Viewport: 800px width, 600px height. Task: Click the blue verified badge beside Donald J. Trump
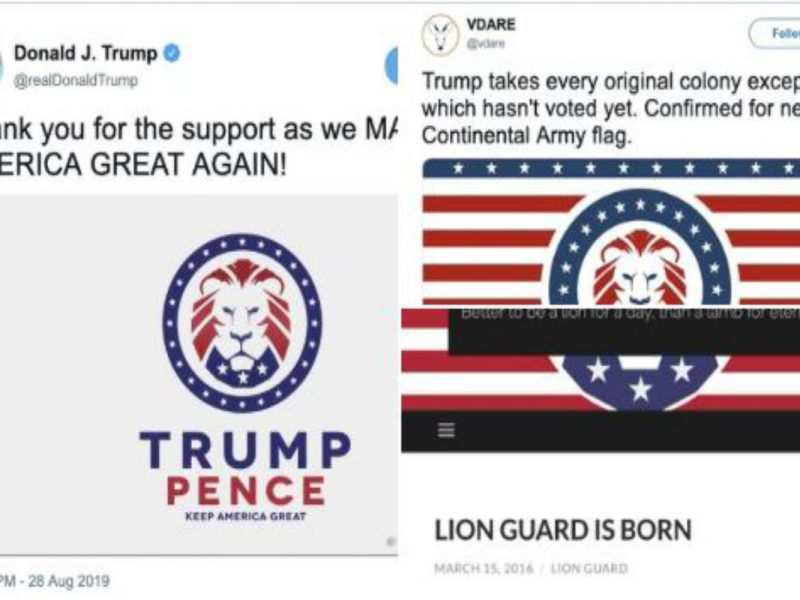[x=171, y=54]
